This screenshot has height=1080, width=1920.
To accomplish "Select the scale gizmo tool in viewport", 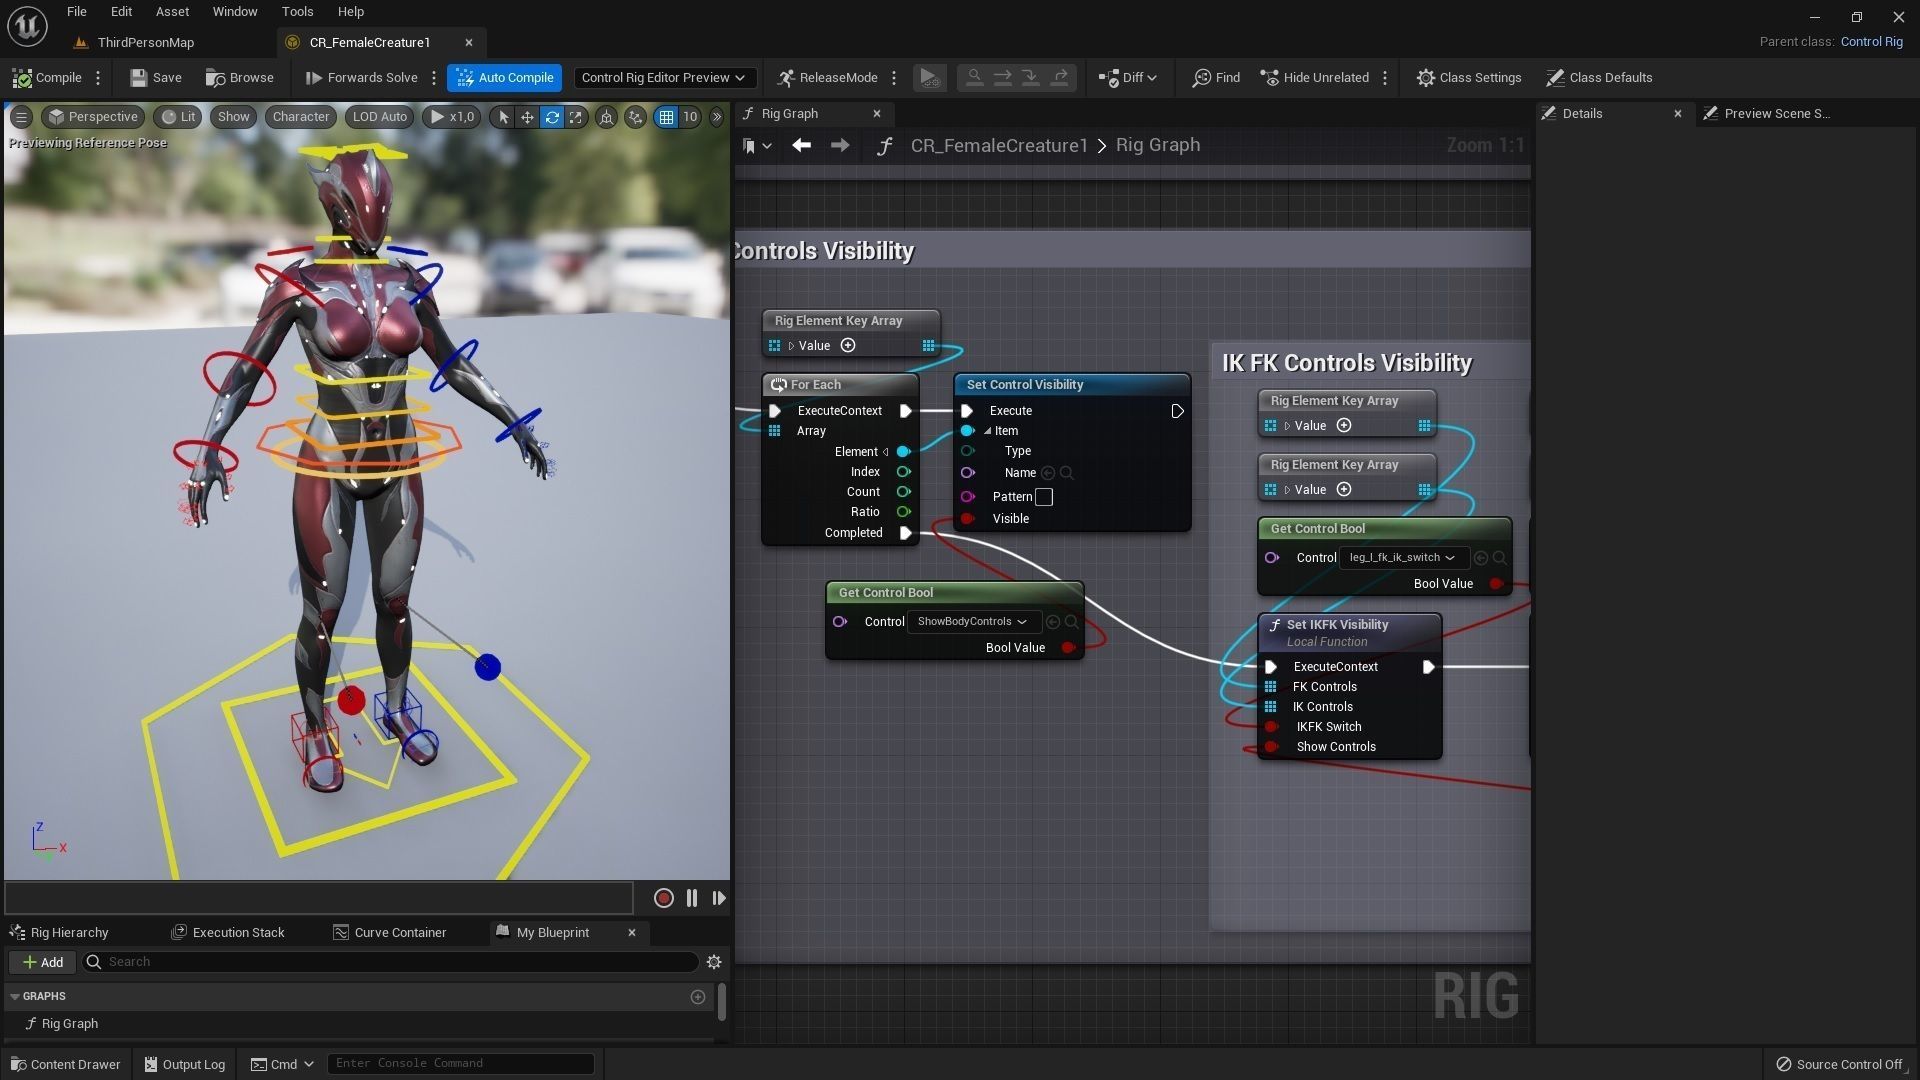I will (576, 117).
